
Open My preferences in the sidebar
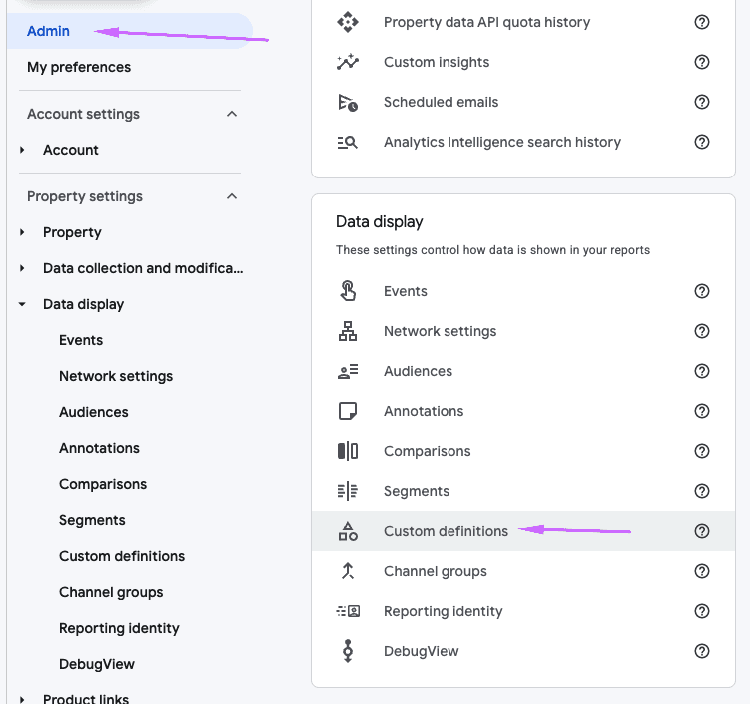[x=79, y=67]
